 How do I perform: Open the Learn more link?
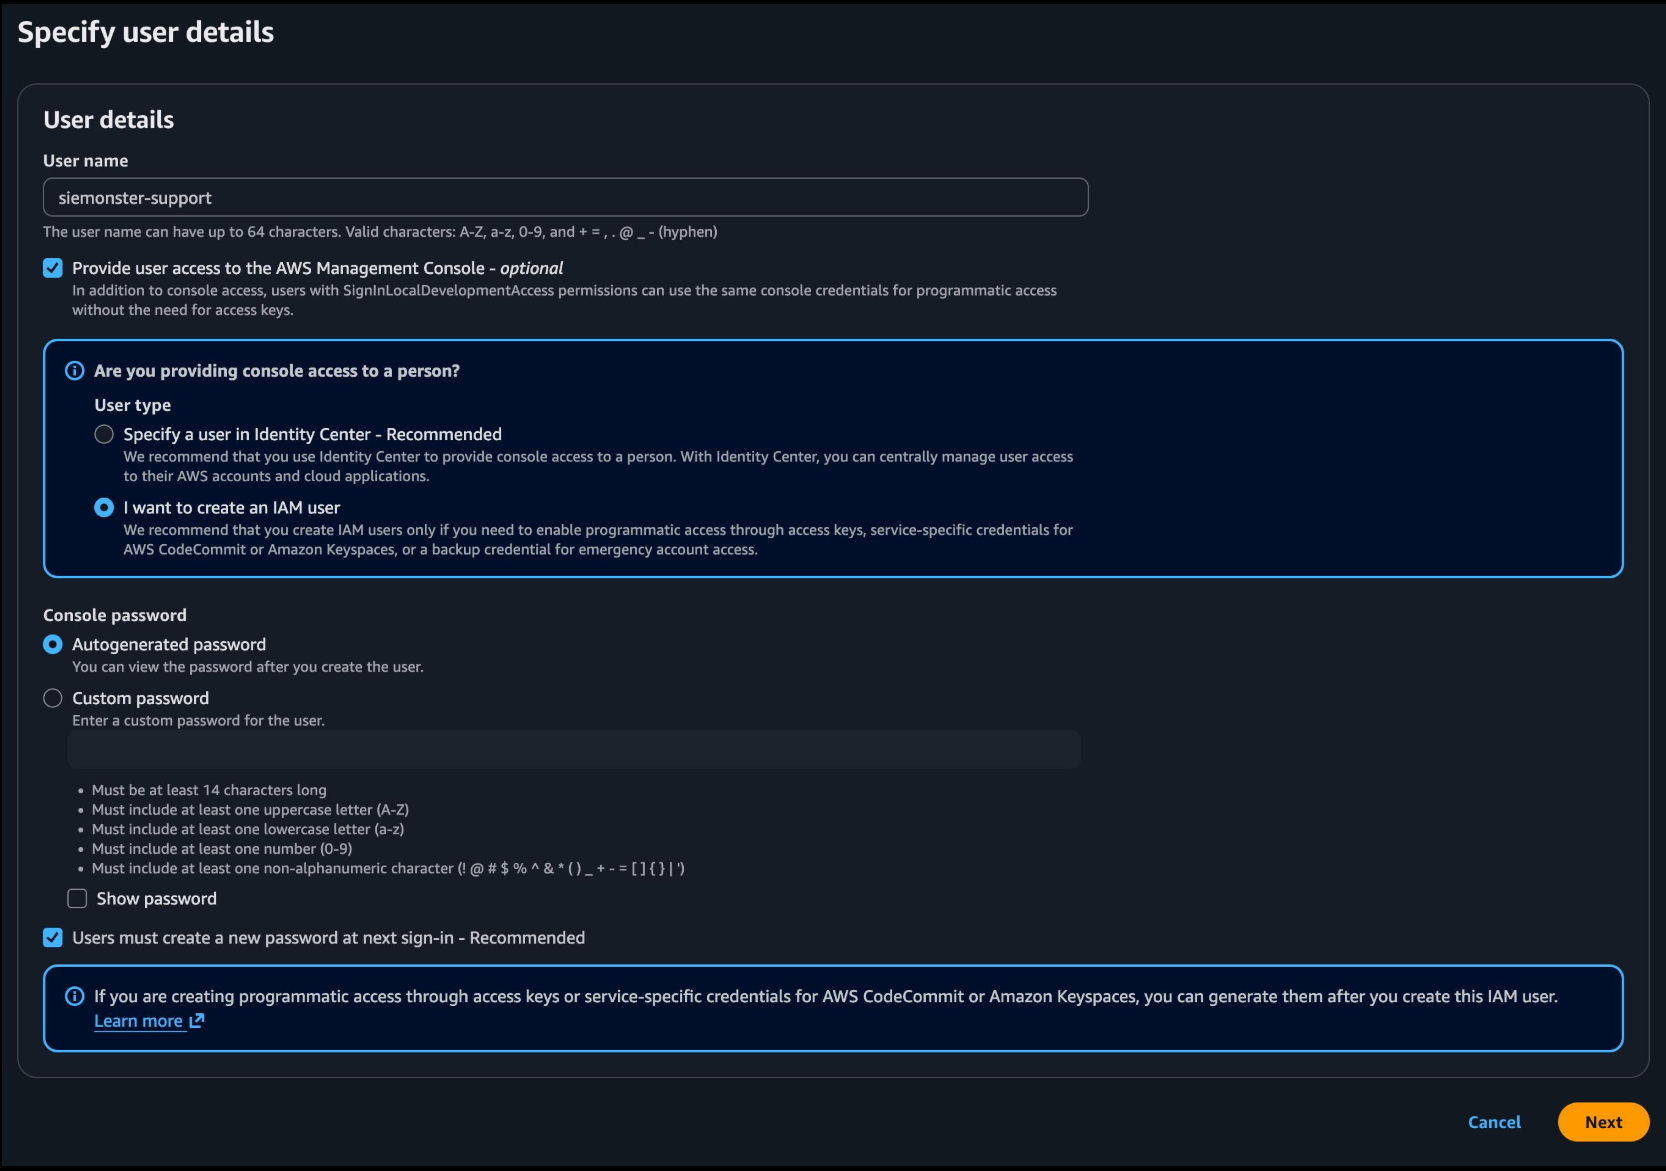138,1021
